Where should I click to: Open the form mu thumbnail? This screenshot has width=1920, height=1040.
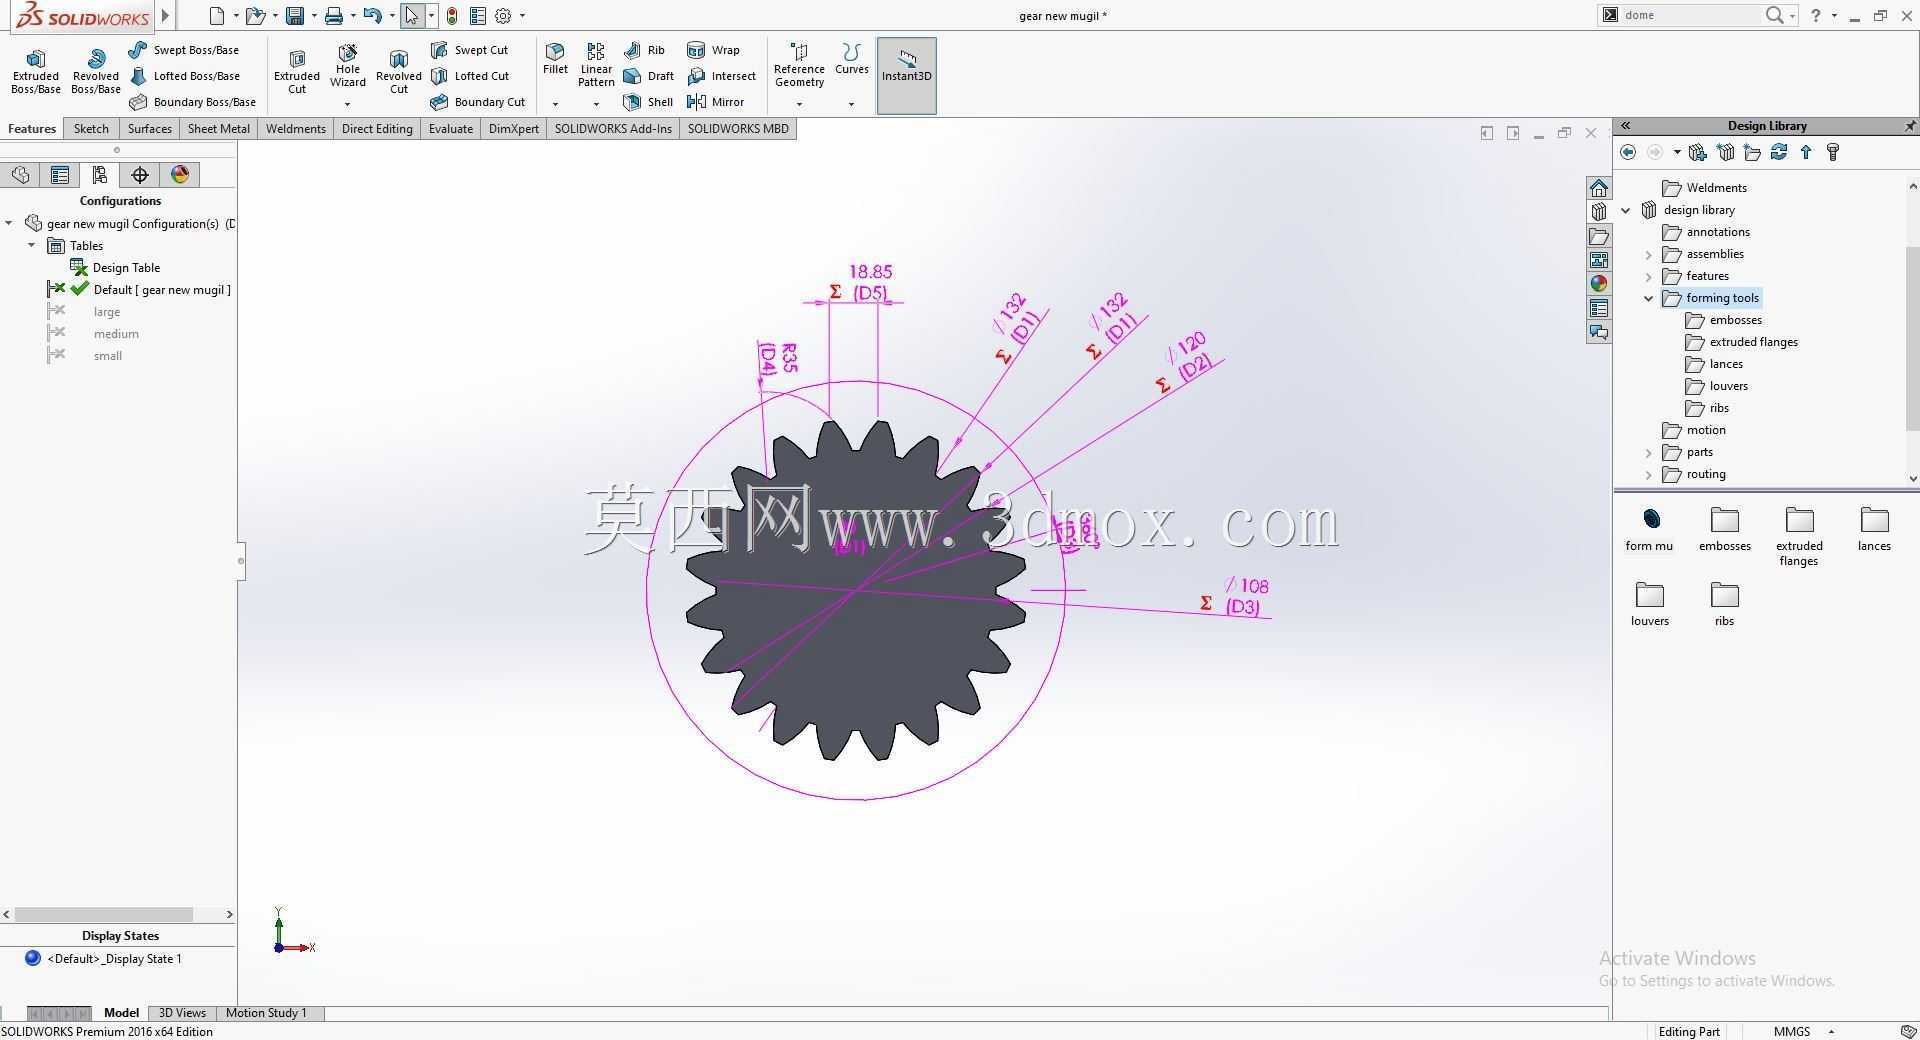pyautogui.click(x=1649, y=529)
